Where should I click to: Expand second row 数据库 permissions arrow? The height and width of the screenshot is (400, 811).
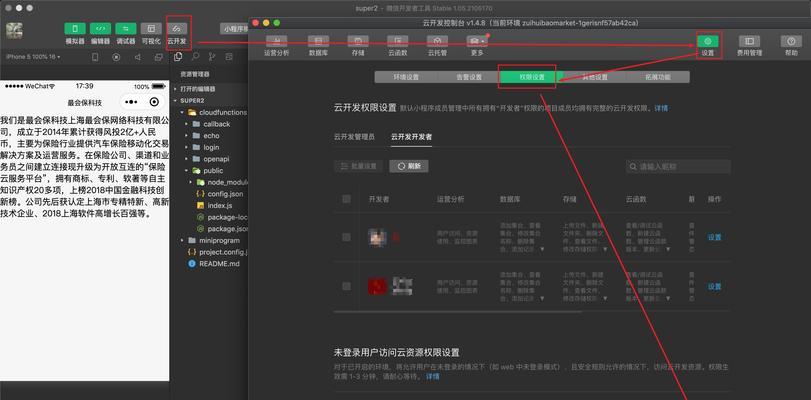tap(542, 299)
